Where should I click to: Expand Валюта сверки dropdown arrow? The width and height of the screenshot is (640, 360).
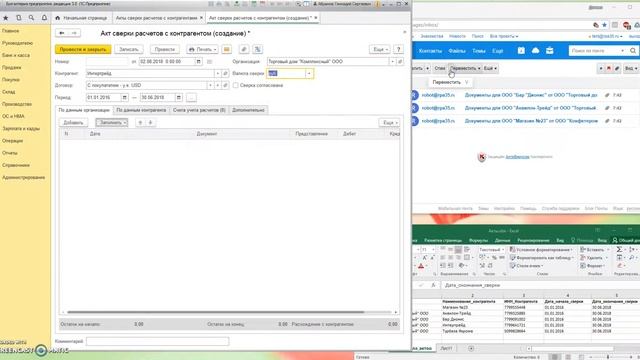(x=309, y=73)
